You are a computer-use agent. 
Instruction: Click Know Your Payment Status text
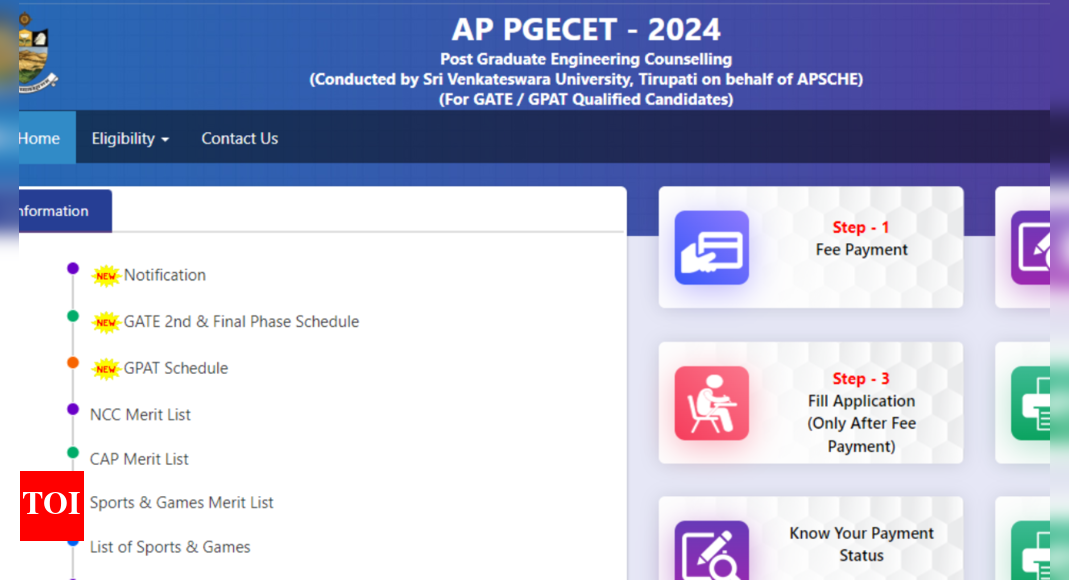(x=861, y=544)
